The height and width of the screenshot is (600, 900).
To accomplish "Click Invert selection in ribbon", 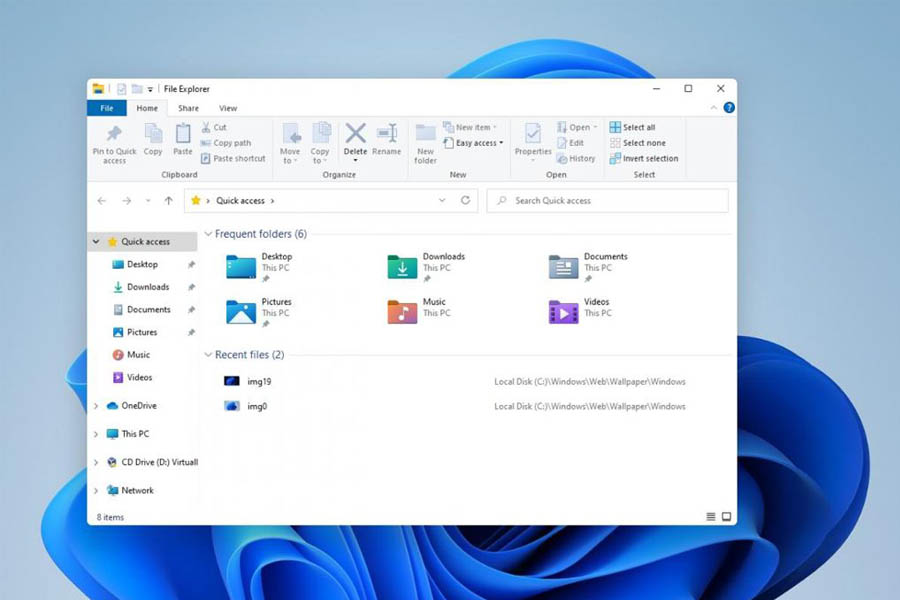I will 643,158.
